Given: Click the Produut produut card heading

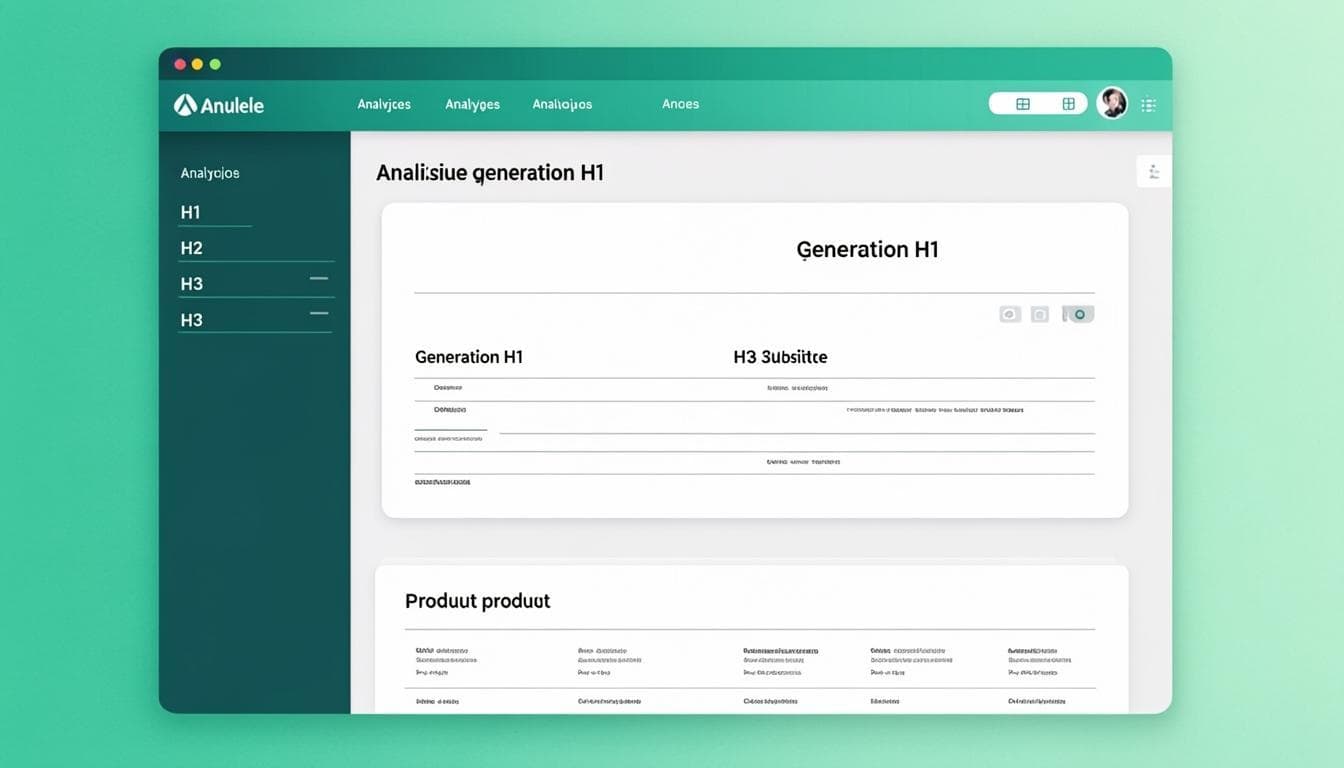Looking at the screenshot, I should click(478, 601).
